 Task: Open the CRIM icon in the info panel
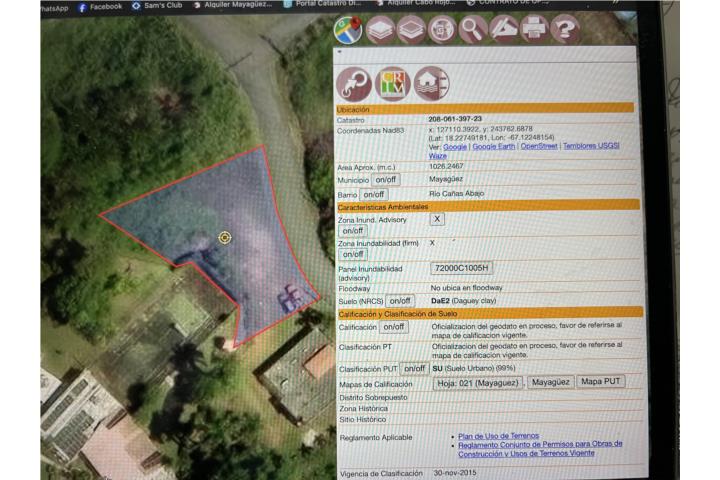click(393, 84)
